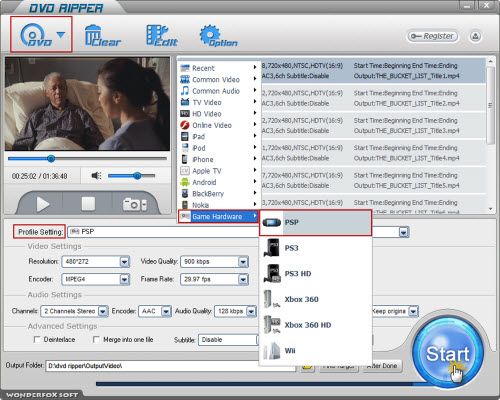The image size is (500, 400).
Task: Click the title list vertical scrollbar
Action: click(490, 105)
